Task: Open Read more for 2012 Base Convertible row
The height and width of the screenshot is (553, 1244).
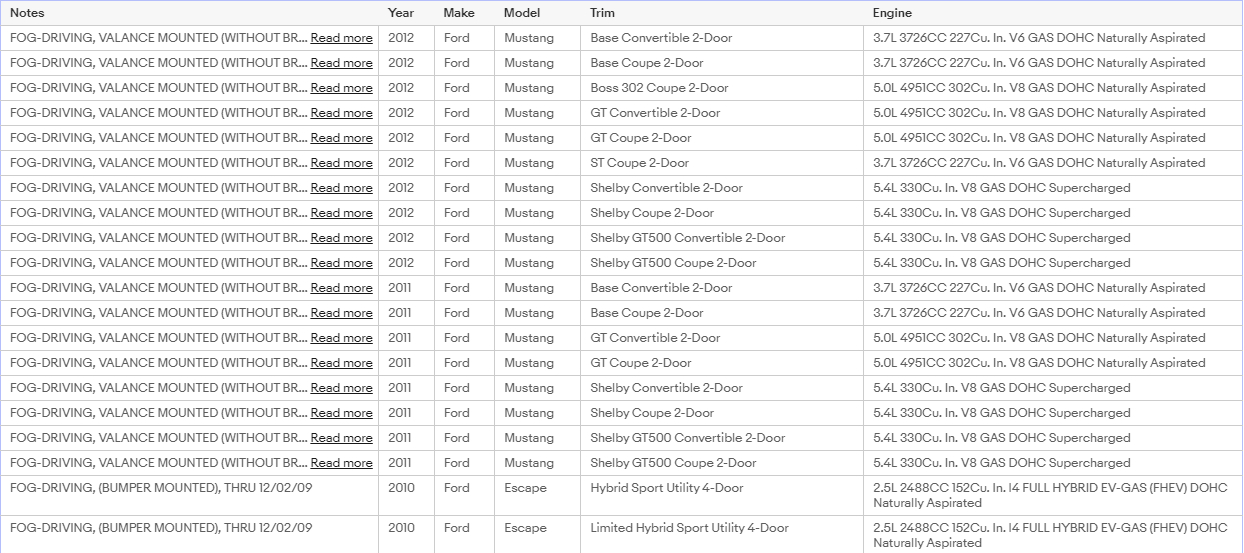Action: pos(341,38)
